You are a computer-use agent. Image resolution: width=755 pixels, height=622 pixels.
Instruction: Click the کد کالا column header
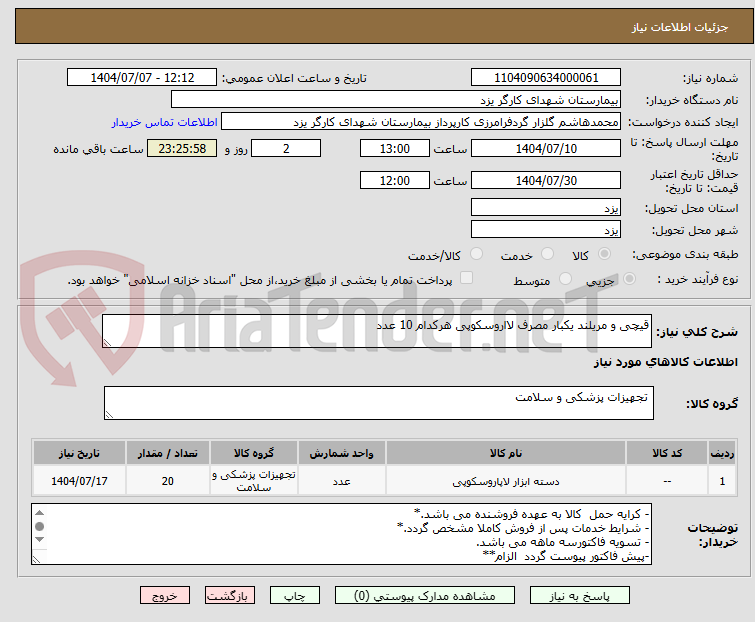pos(667,453)
